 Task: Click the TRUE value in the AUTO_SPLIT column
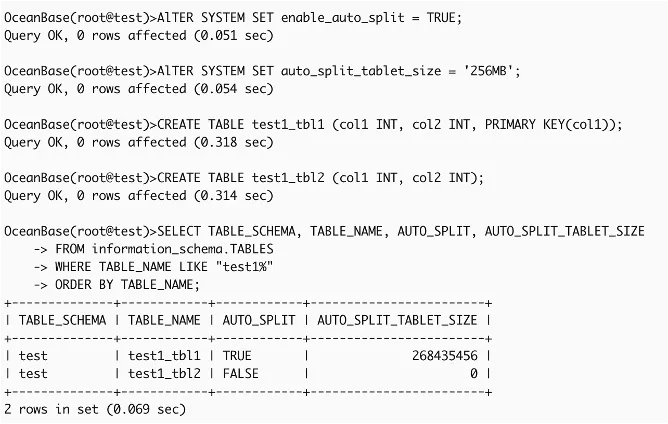[238, 356]
